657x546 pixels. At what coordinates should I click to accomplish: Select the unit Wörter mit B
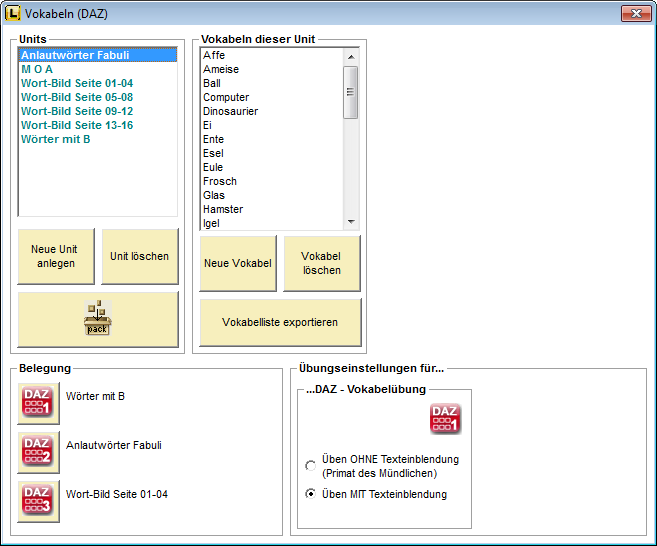pyautogui.click(x=56, y=139)
